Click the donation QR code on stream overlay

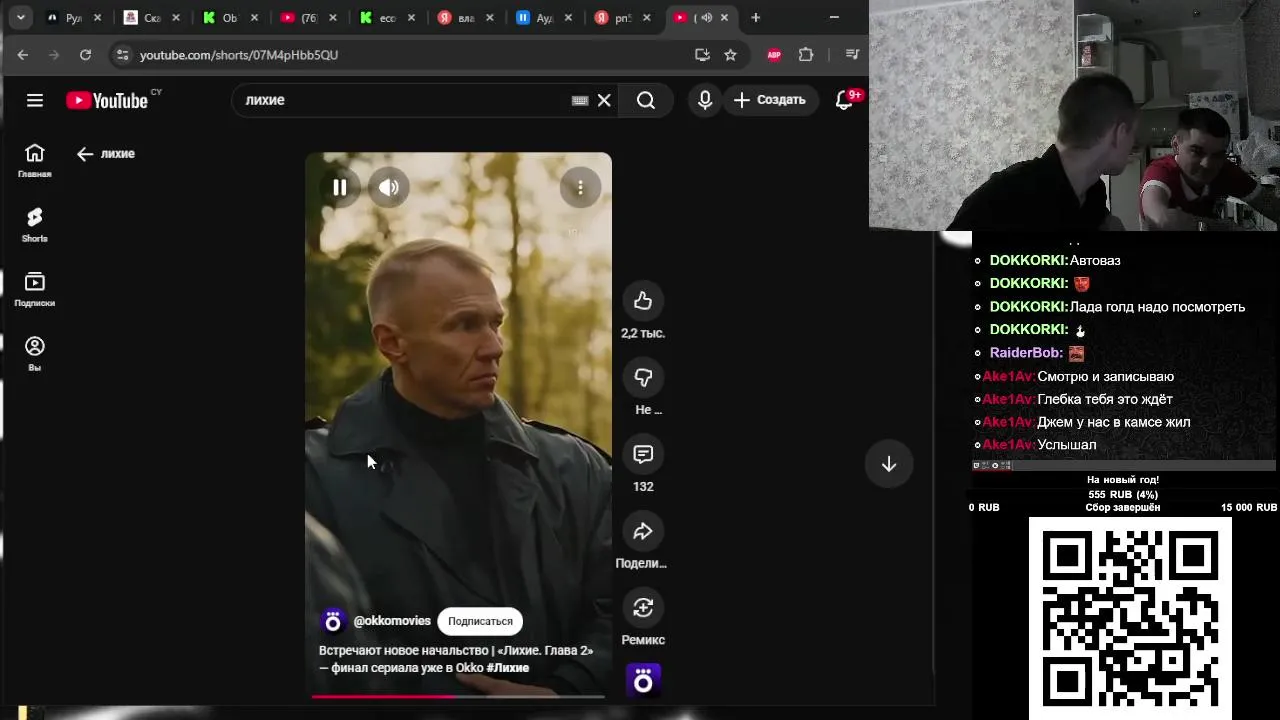click(x=1130, y=617)
